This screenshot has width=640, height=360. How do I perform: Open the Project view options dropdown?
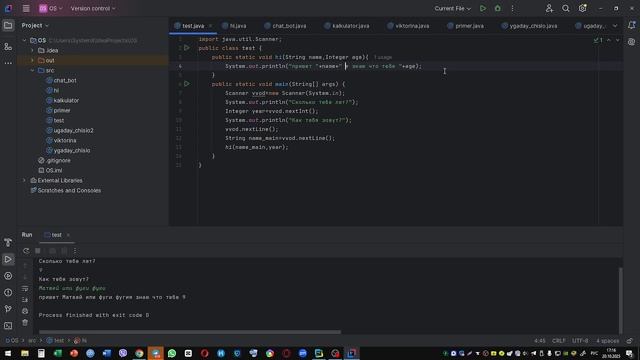(35, 25)
